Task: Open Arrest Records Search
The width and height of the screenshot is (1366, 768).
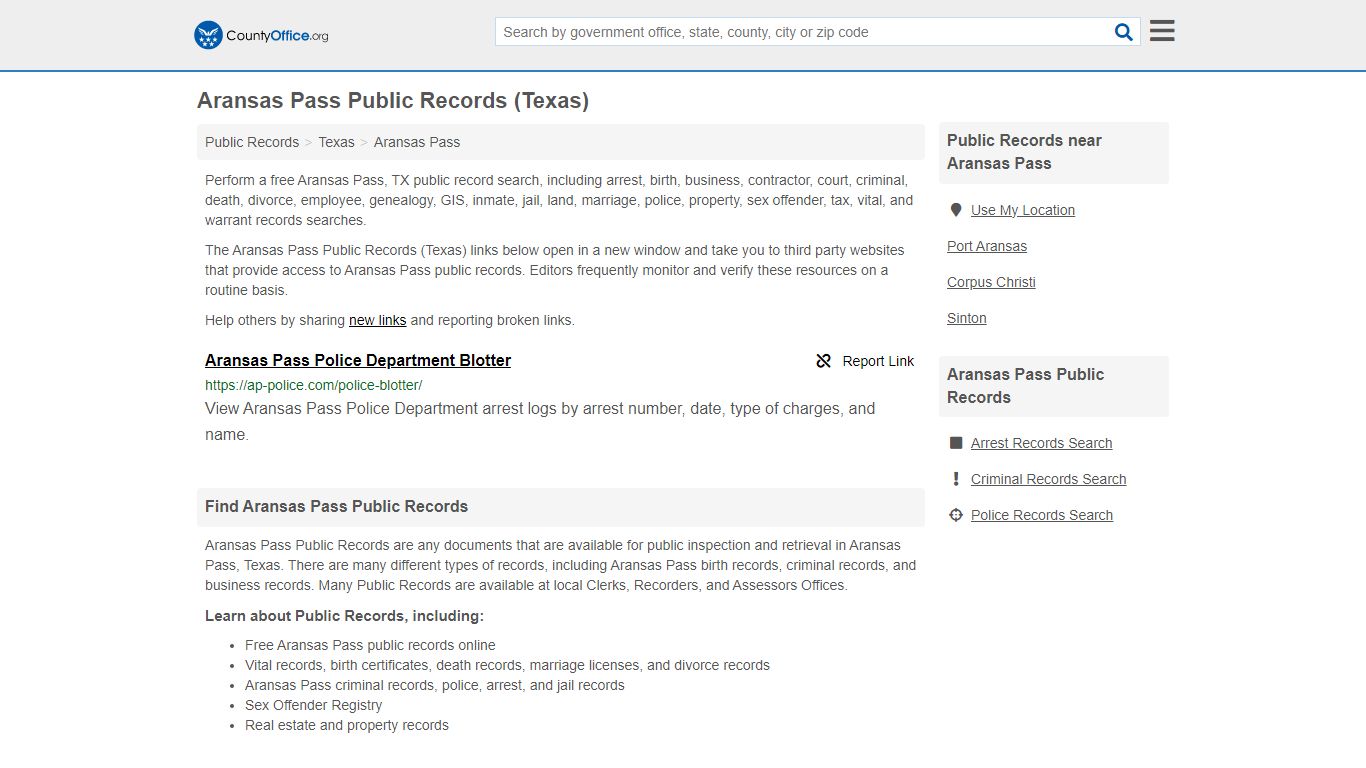Action: [x=1041, y=443]
